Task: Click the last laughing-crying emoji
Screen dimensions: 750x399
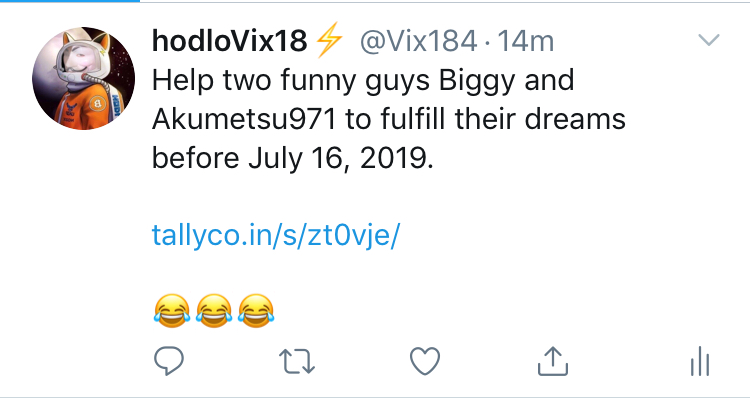Action: 256,311
